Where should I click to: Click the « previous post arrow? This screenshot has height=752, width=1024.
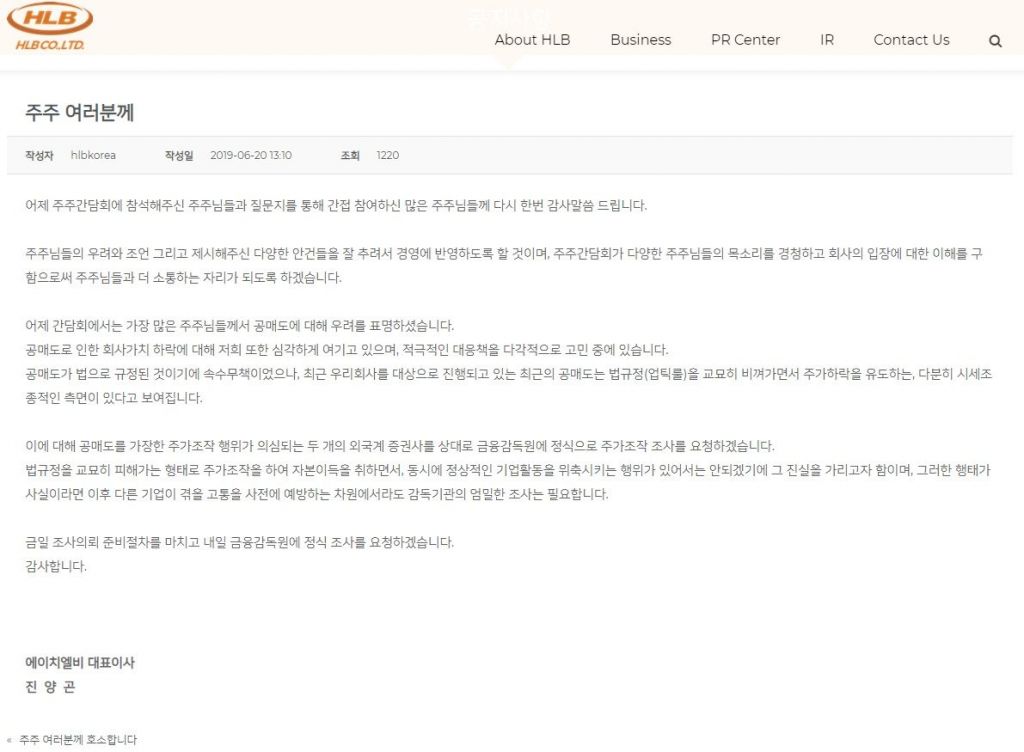click(x=10, y=740)
